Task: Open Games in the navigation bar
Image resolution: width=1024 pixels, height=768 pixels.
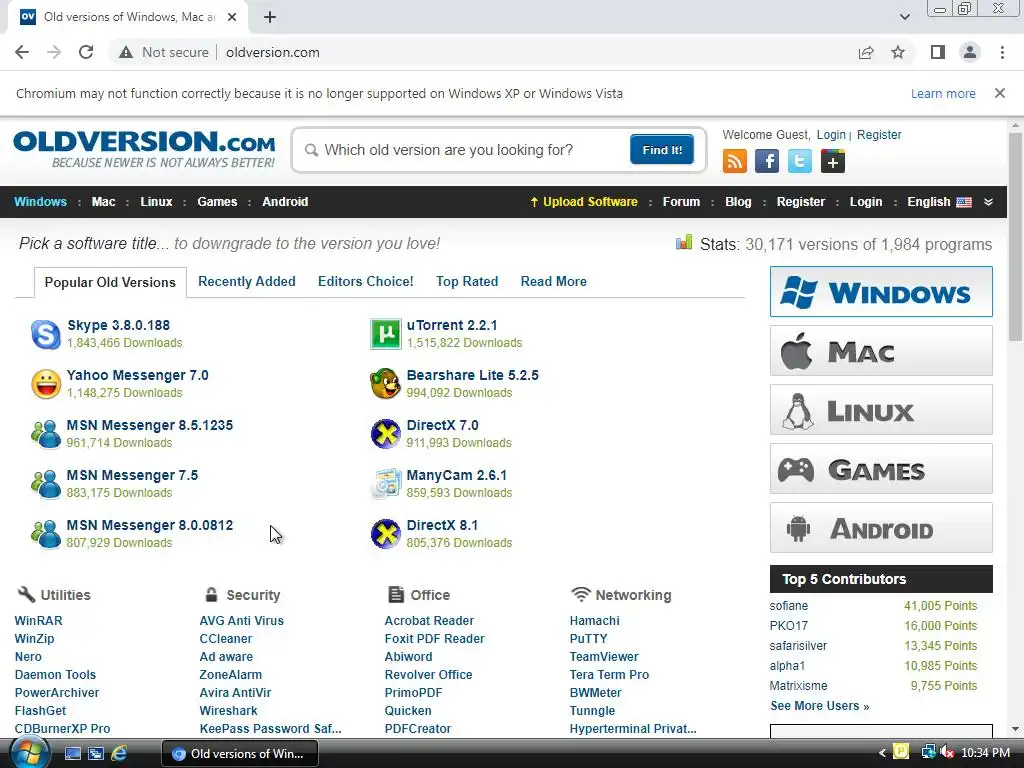Action: pos(217,202)
